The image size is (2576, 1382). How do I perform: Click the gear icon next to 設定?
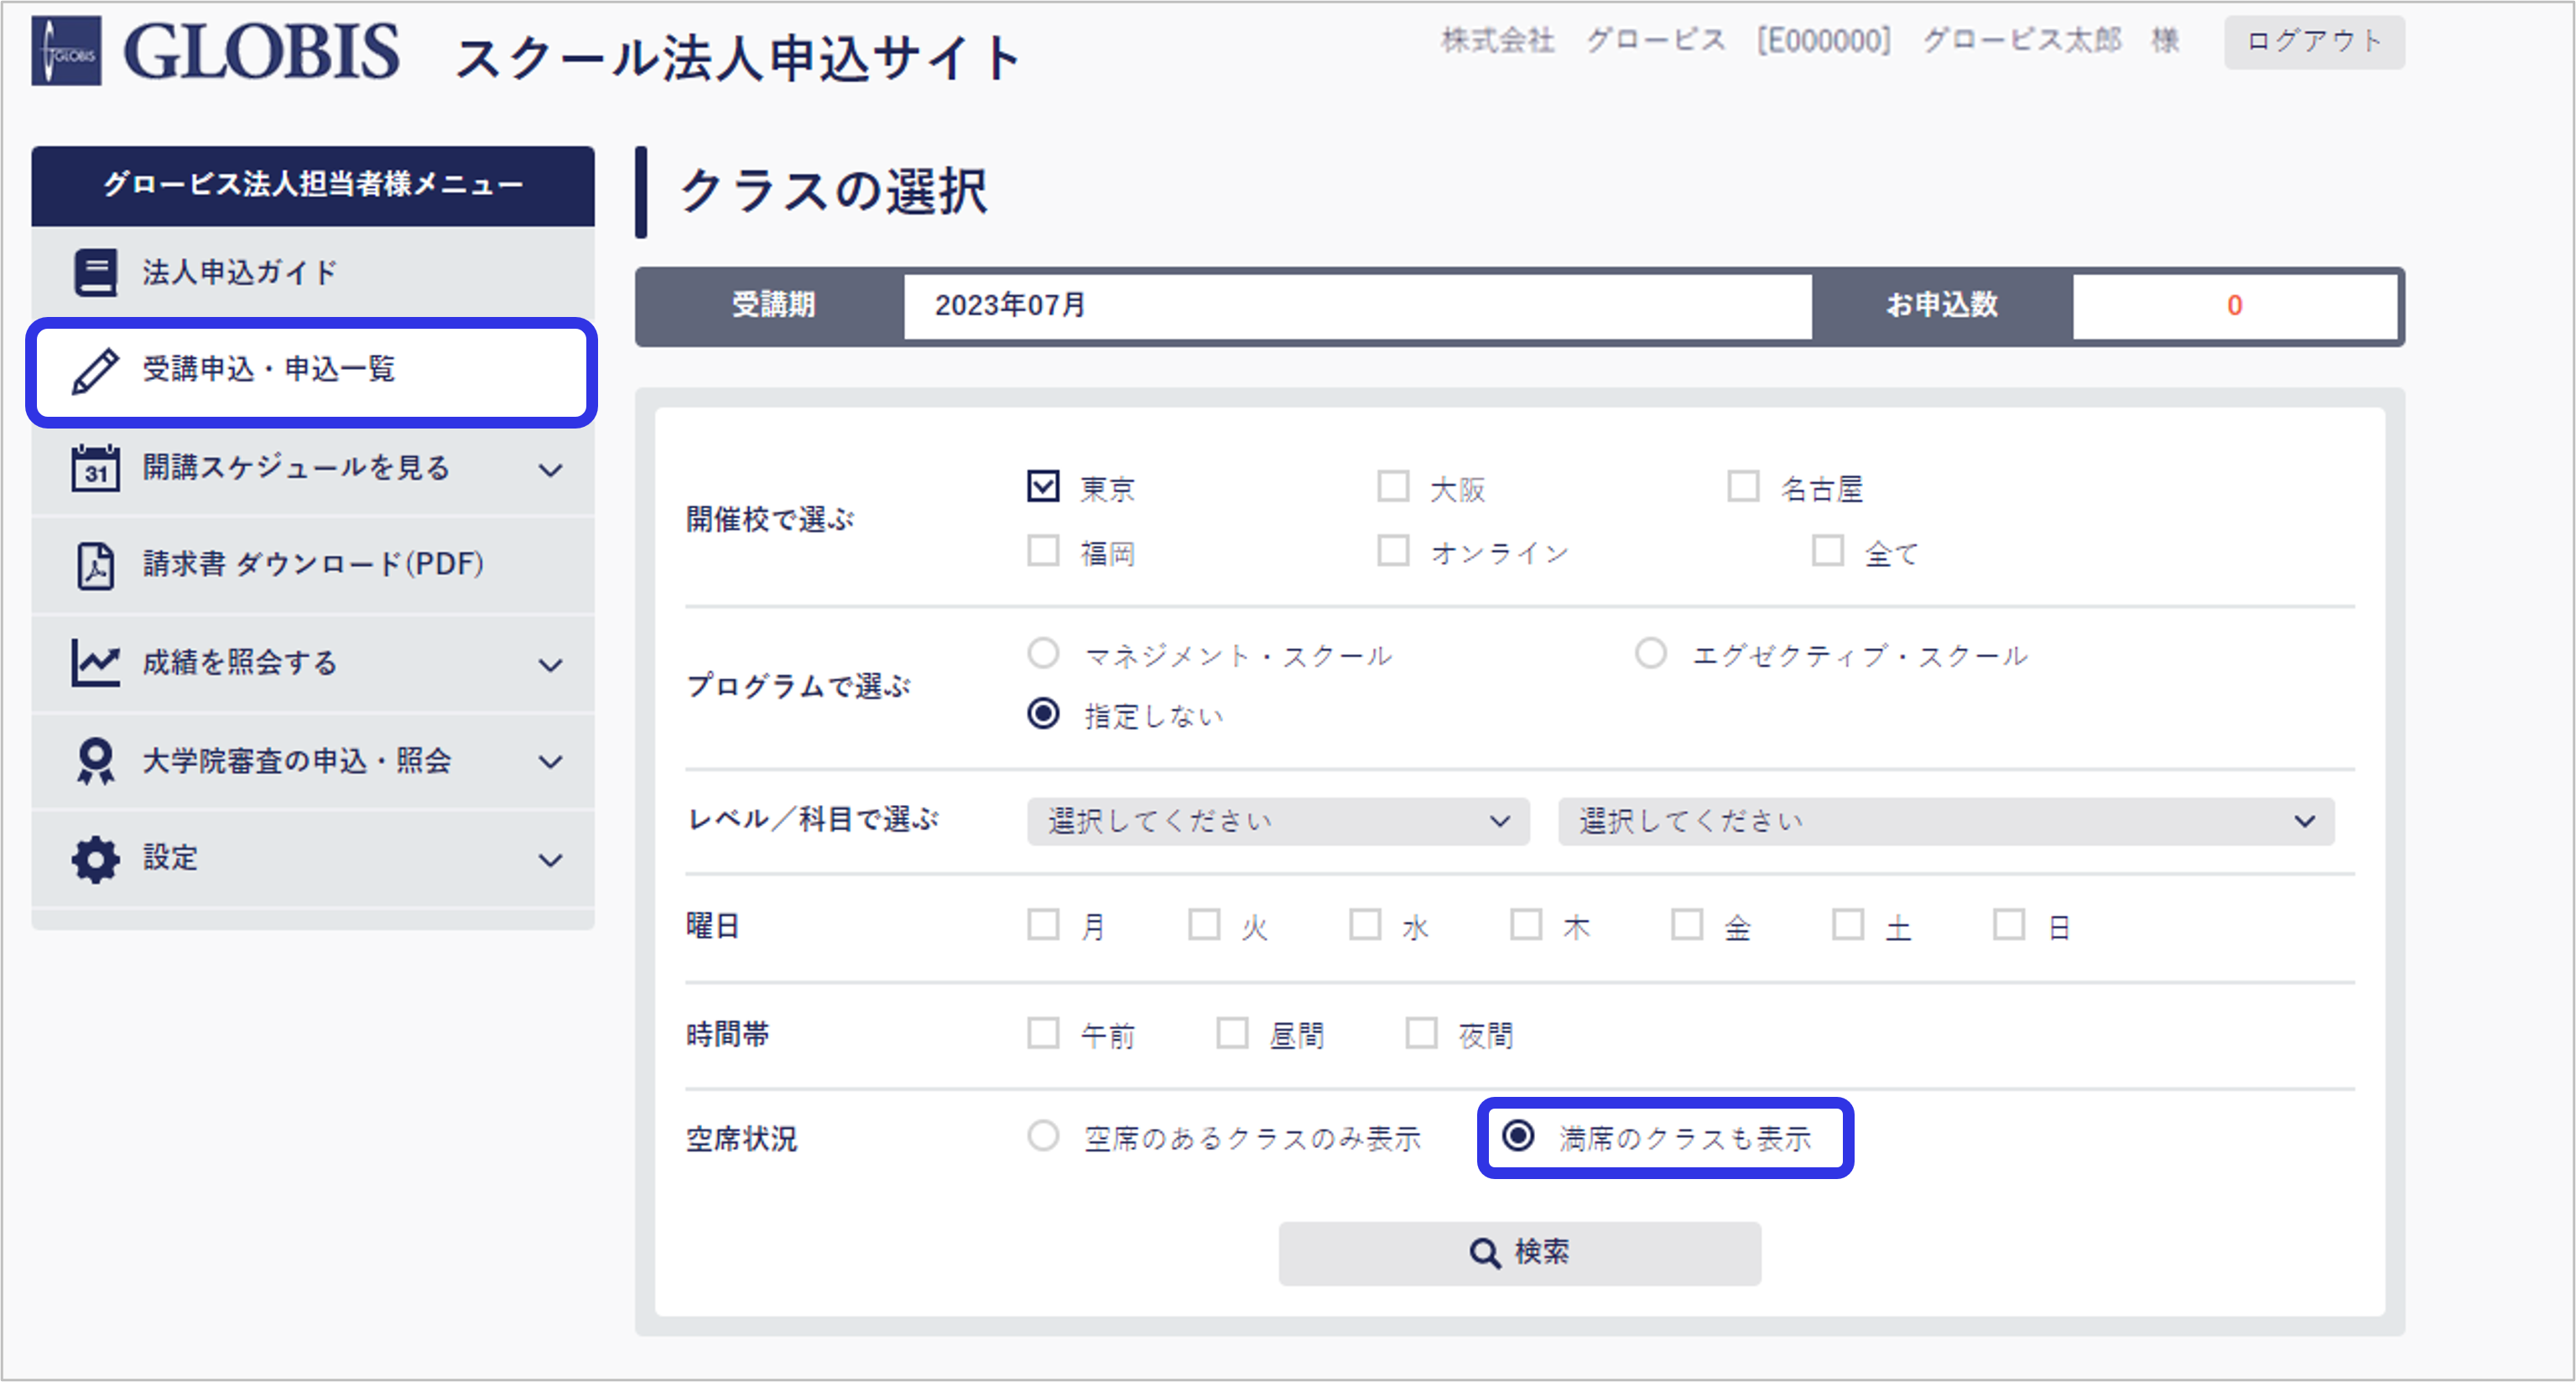pos(96,859)
